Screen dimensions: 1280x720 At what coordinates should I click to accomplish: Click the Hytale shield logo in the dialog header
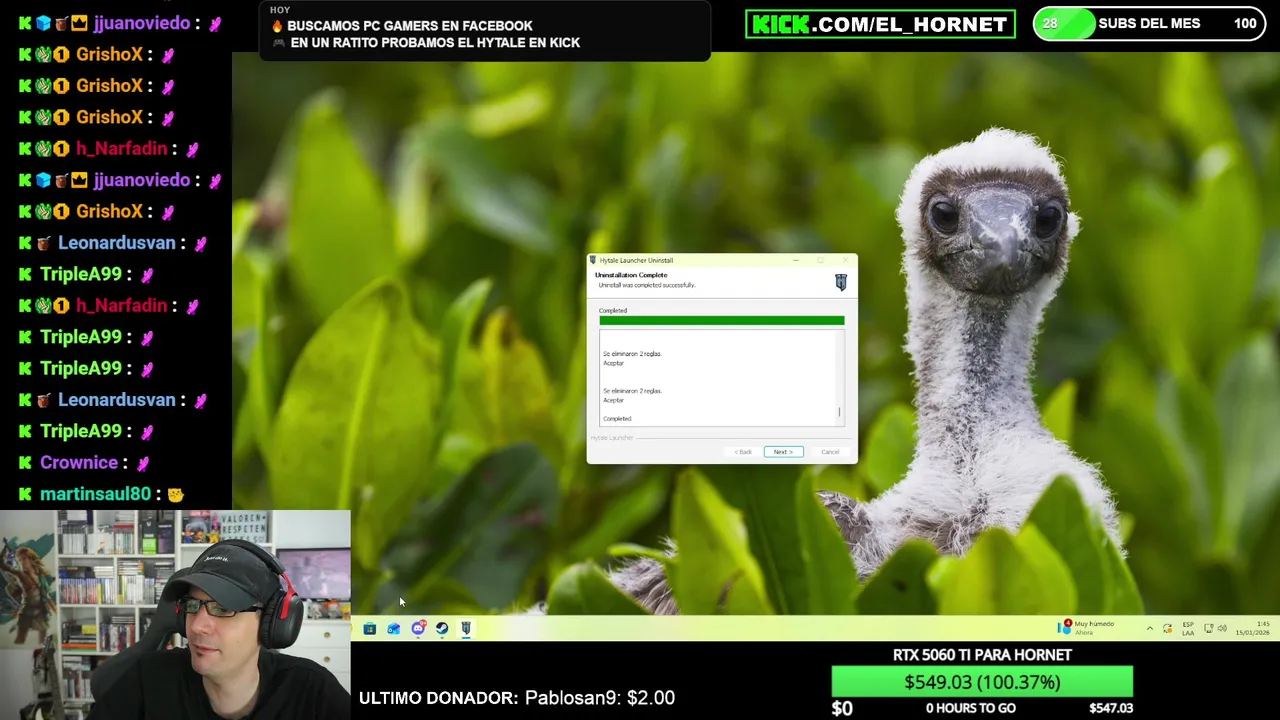pos(841,283)
